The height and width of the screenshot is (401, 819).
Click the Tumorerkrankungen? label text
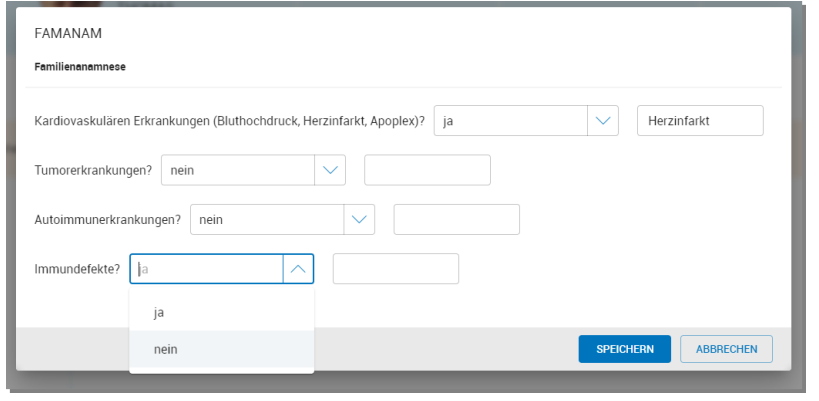tap(93, 170)
